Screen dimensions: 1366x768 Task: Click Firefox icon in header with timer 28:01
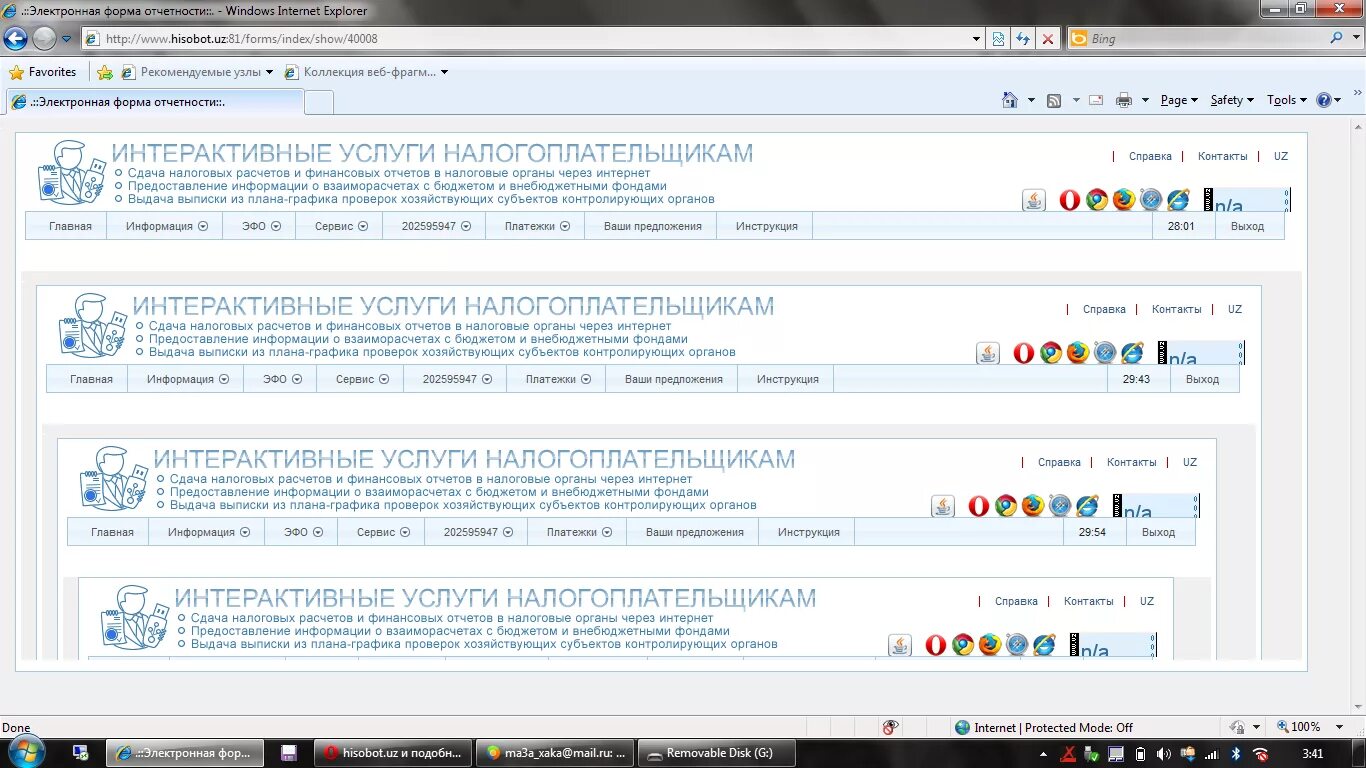[1124, 200]
